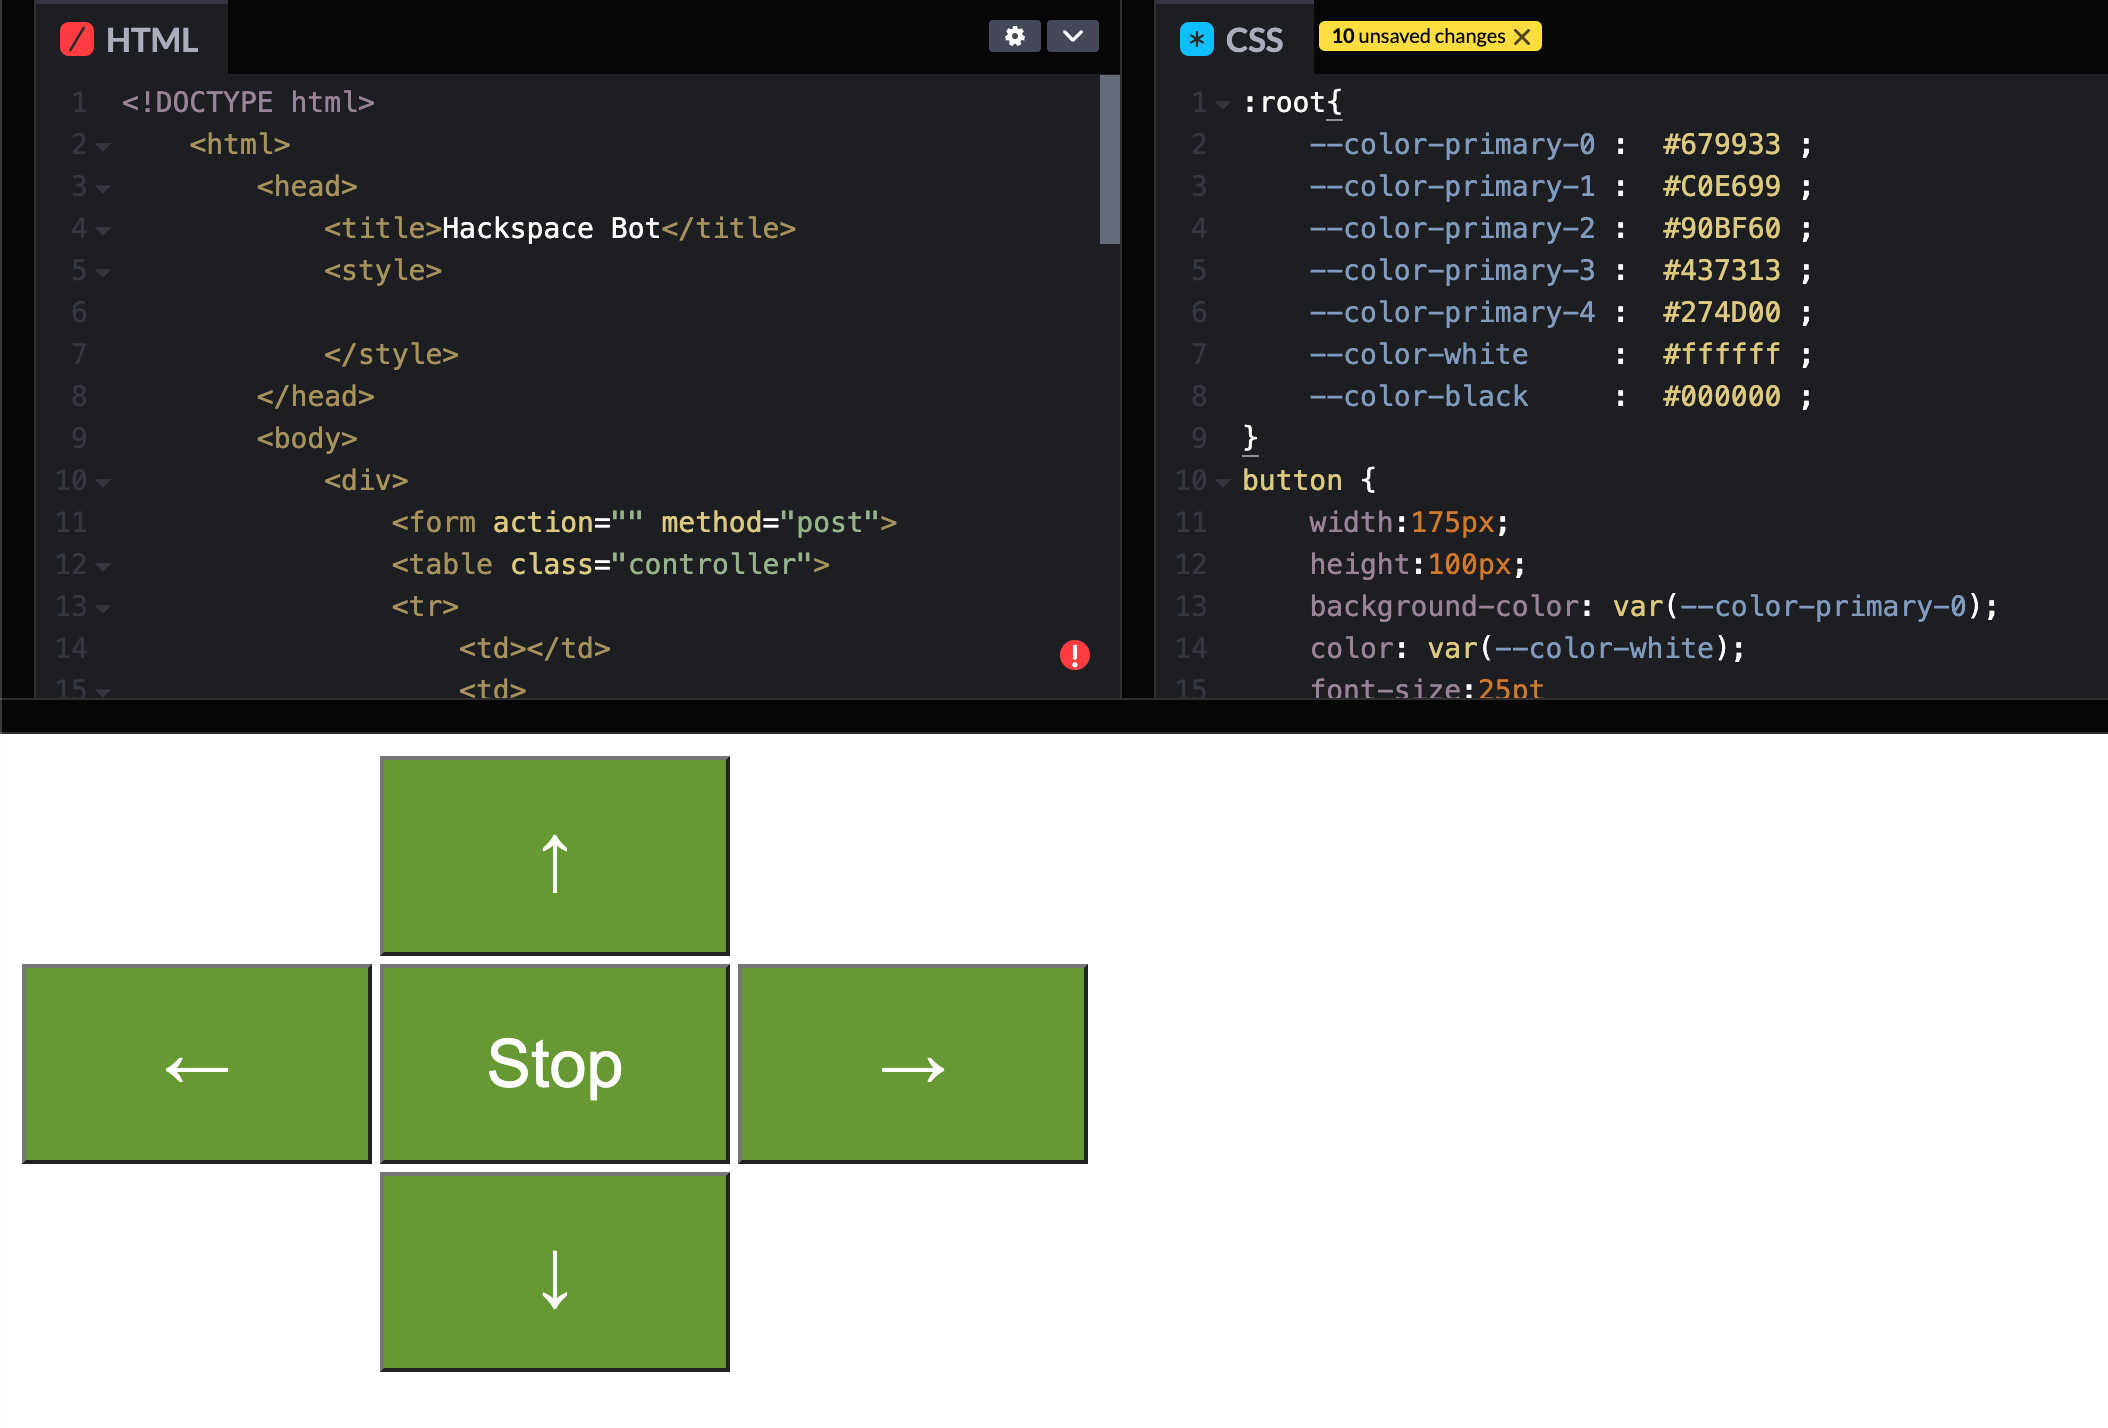2108x1428 pixels.
Task: Collapse the html element fold on line 2
Action: (x=104, y=145)
